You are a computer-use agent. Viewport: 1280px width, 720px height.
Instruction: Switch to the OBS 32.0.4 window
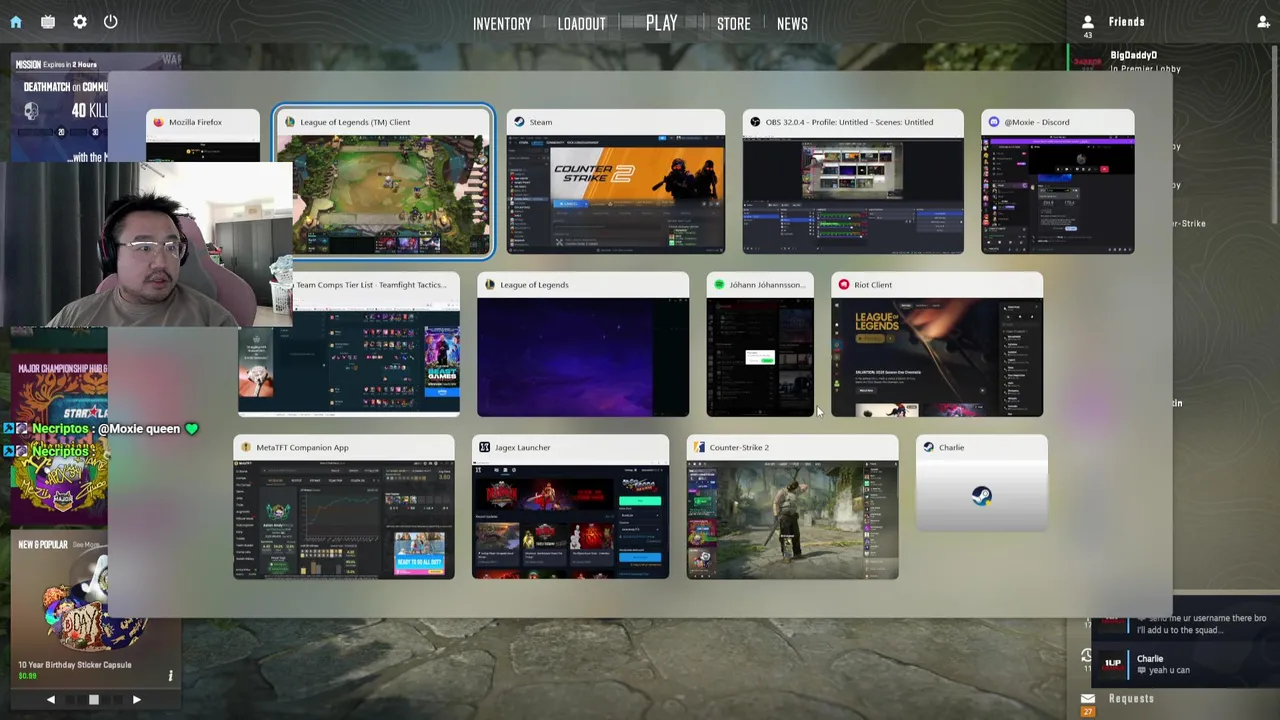coord(853,182)
